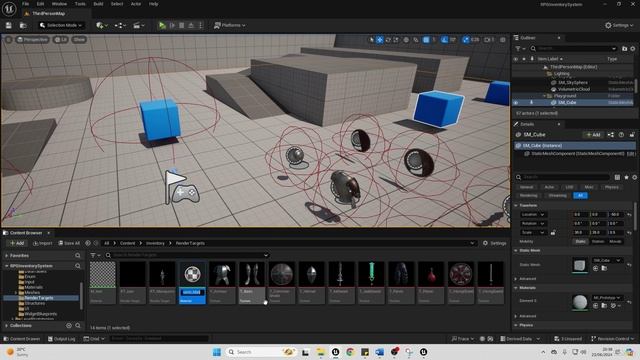Collapse the Playground folder in Outliner
Viewport: 640px width, 360px height.
(x=544, y=96)
